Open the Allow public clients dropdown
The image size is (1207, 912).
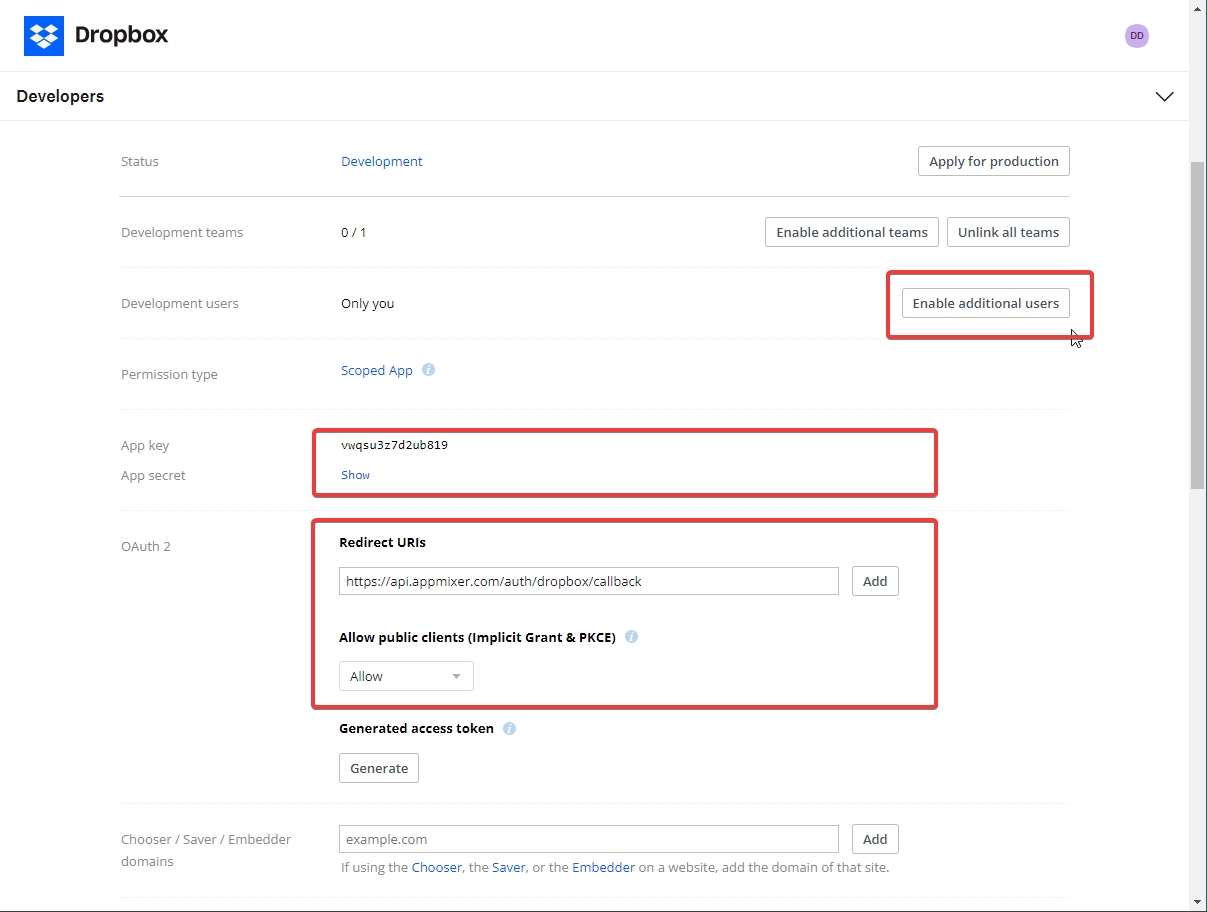click(406, 677)
